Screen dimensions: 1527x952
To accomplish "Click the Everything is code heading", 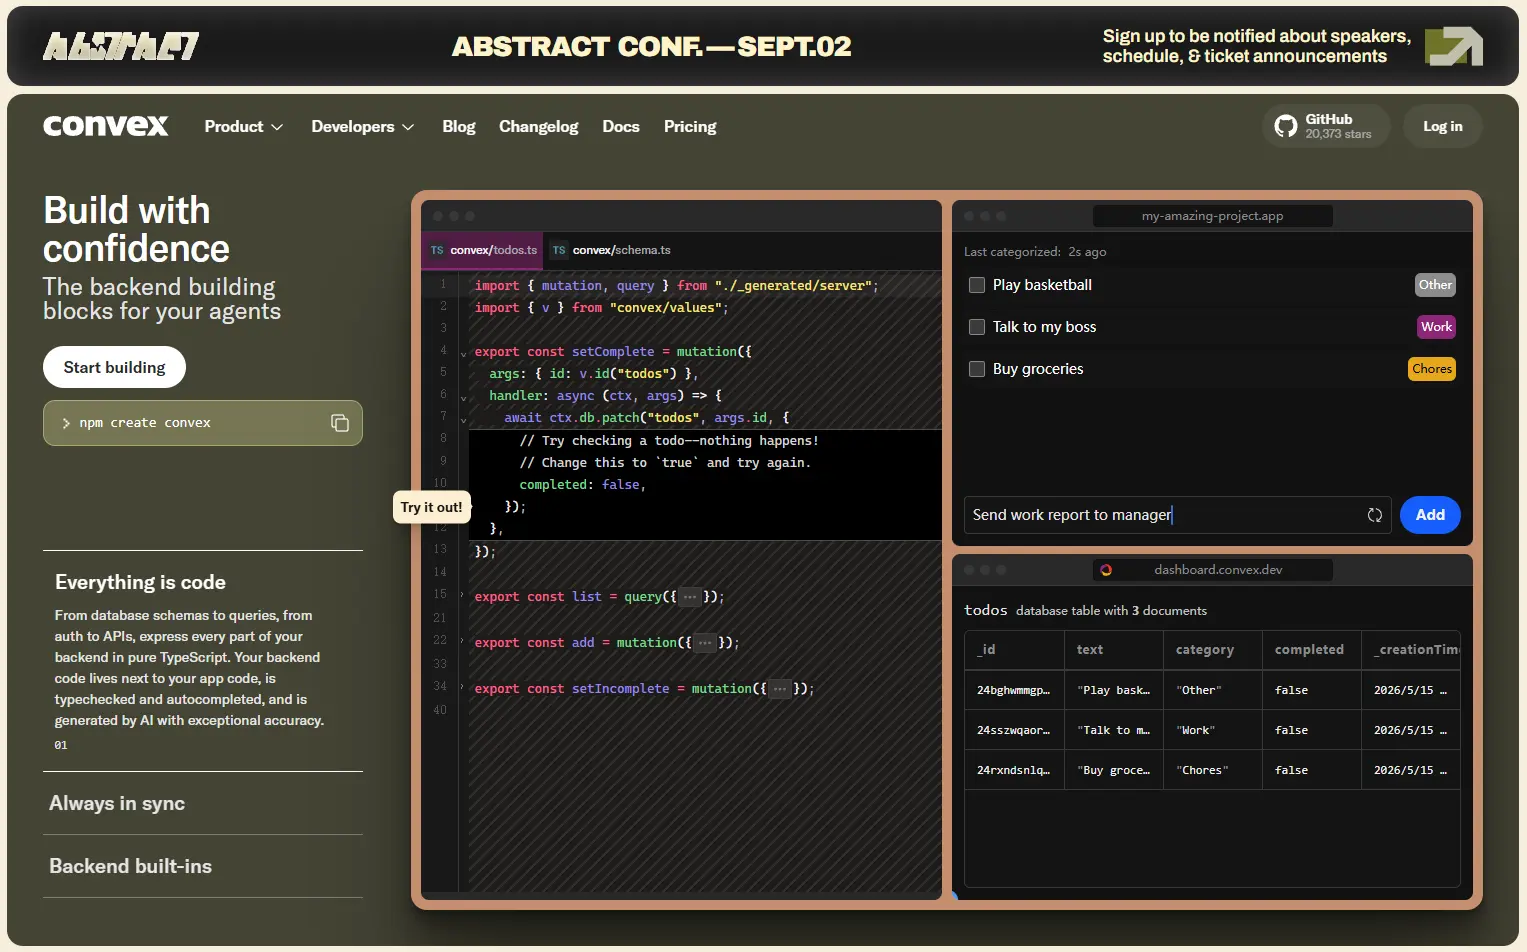I will 140,582.
